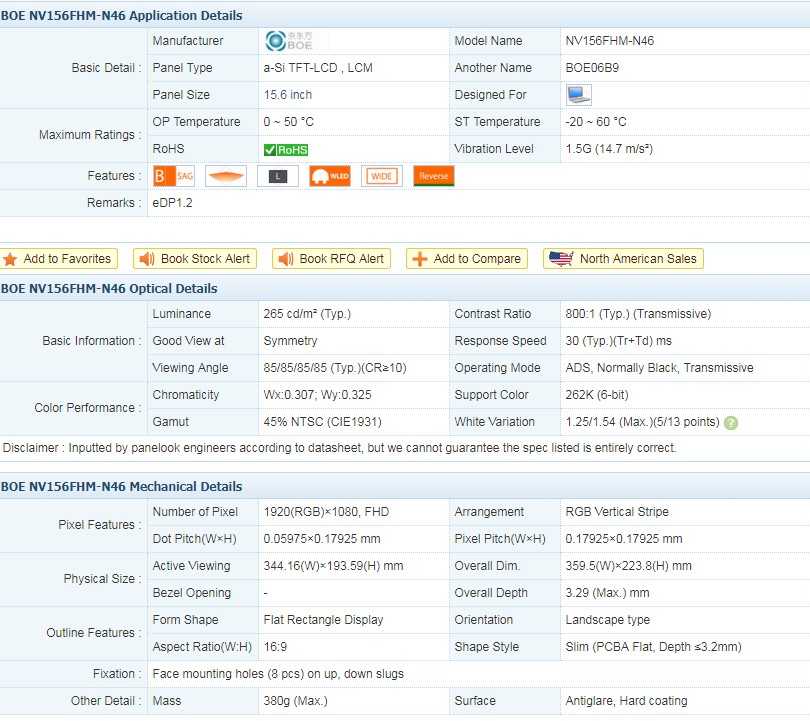Click the vibration level value 1.5G (14.7 m/s²)
The width and height of the screenshot is (810, 721).
tap(610, 149)
